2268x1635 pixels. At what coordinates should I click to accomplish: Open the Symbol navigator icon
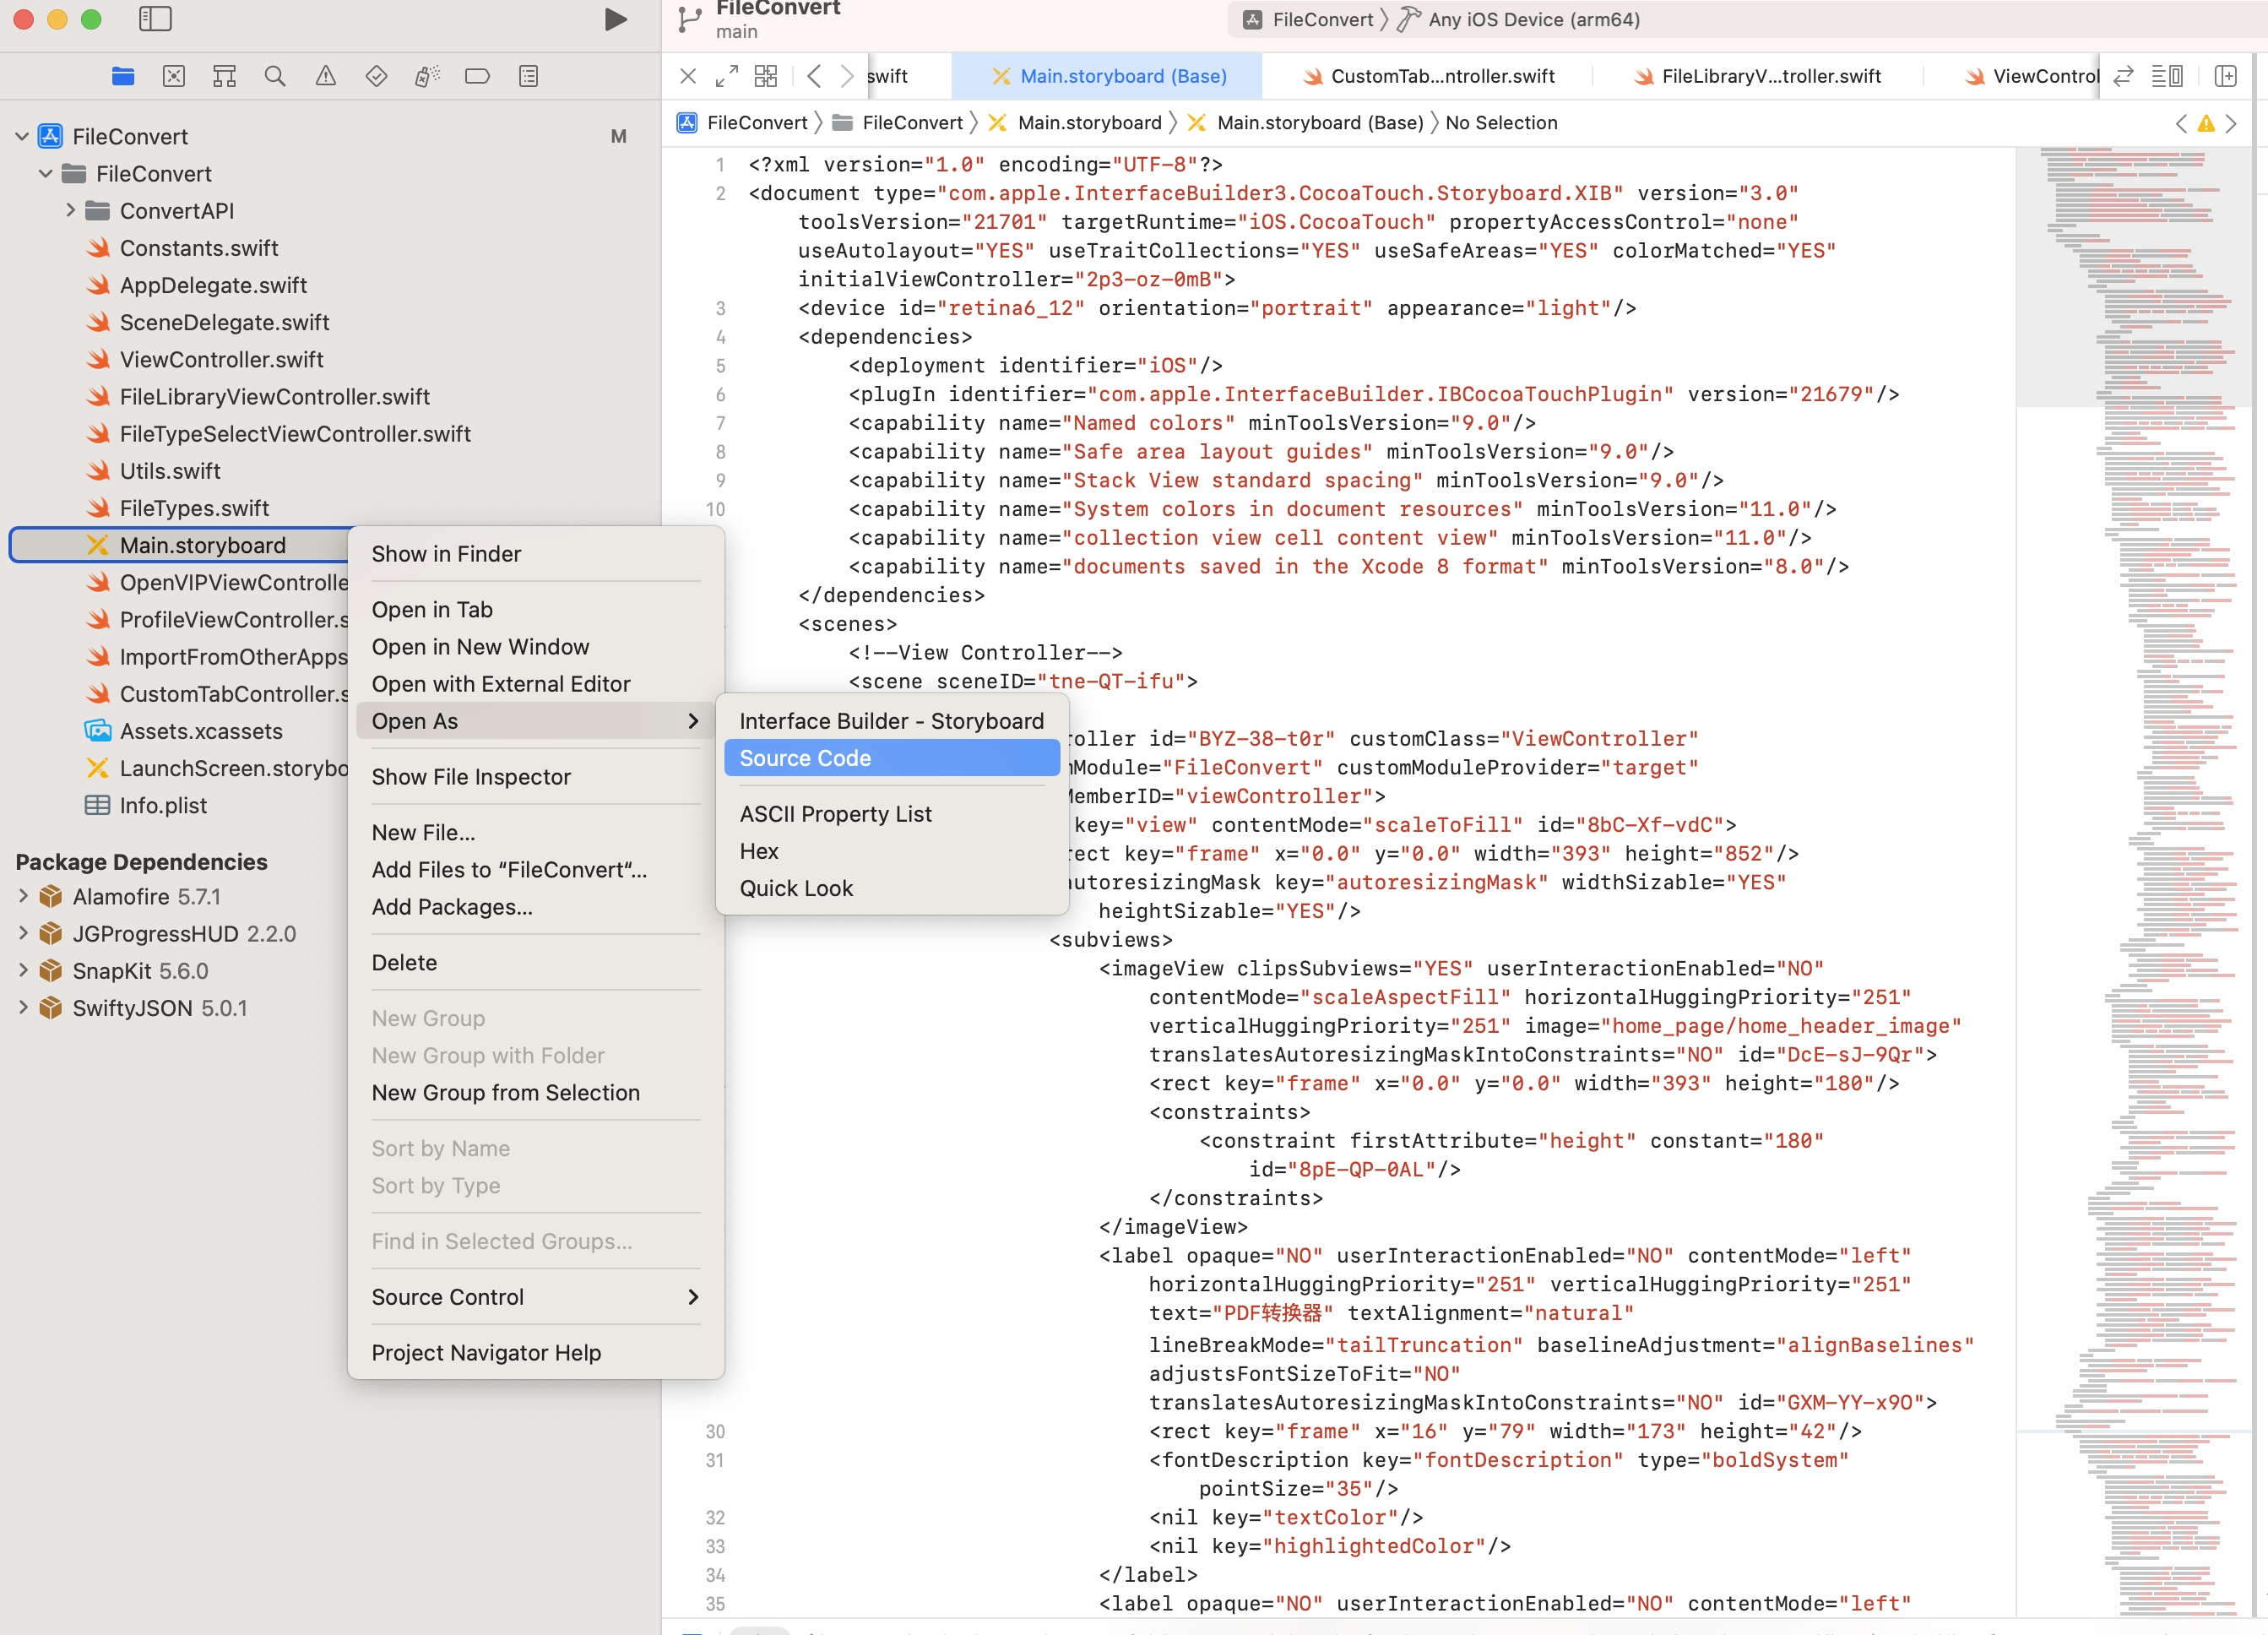coord(224,76)
